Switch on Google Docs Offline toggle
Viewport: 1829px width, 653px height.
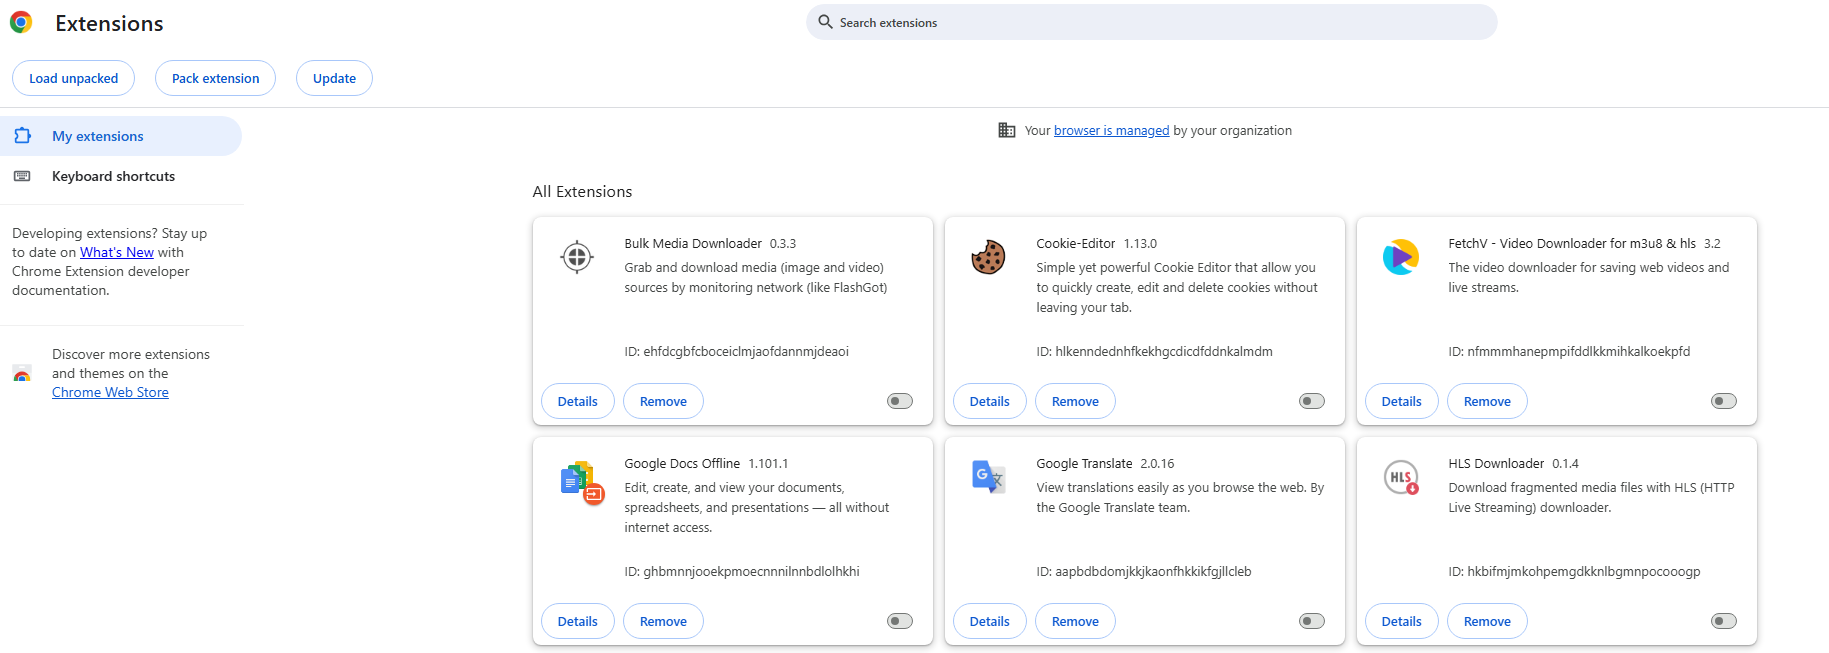coord(900,621)
